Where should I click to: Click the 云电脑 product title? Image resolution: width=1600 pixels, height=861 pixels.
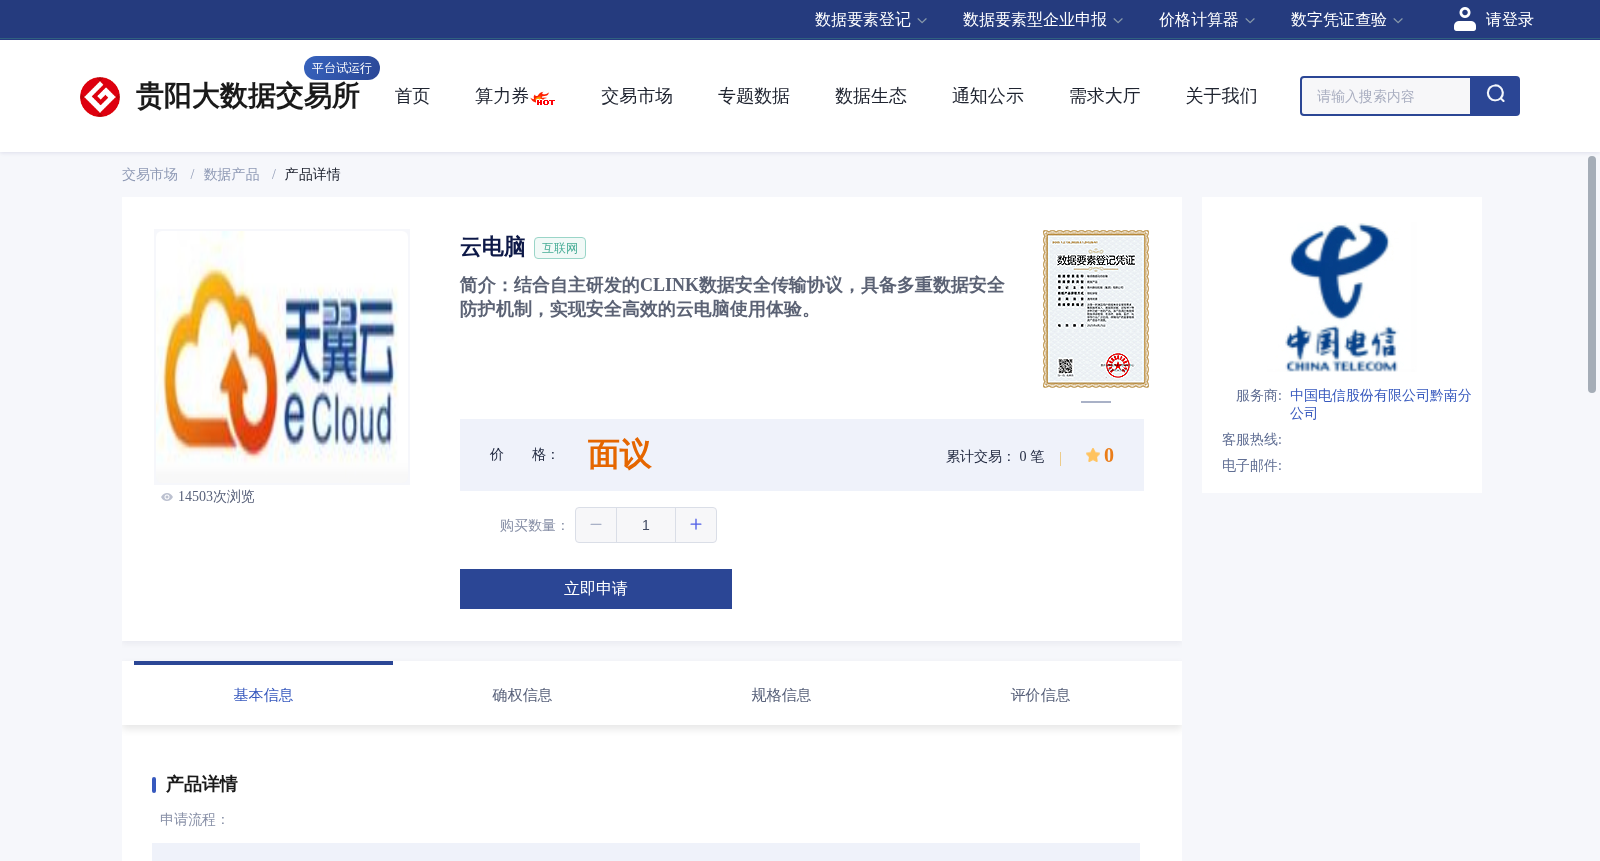coord(493,247)
